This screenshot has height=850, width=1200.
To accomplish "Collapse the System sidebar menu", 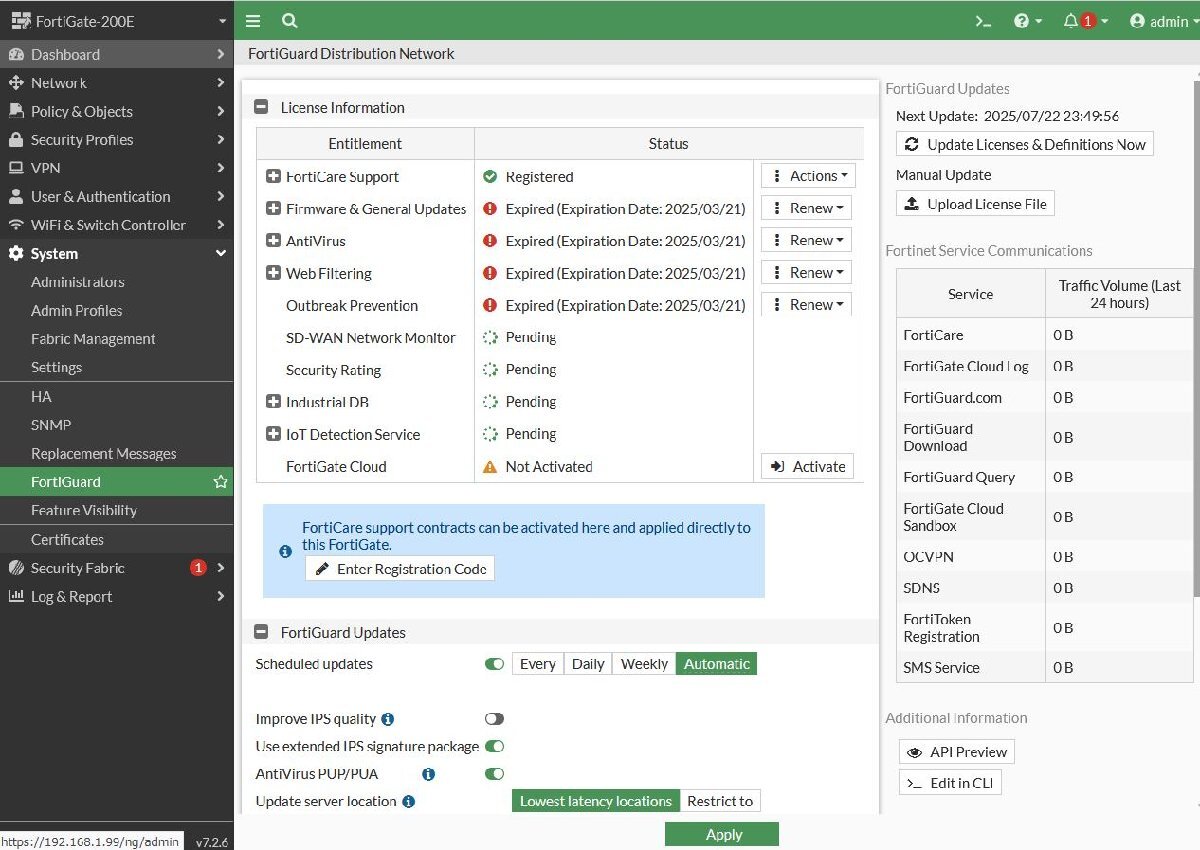I will (117, 254).
